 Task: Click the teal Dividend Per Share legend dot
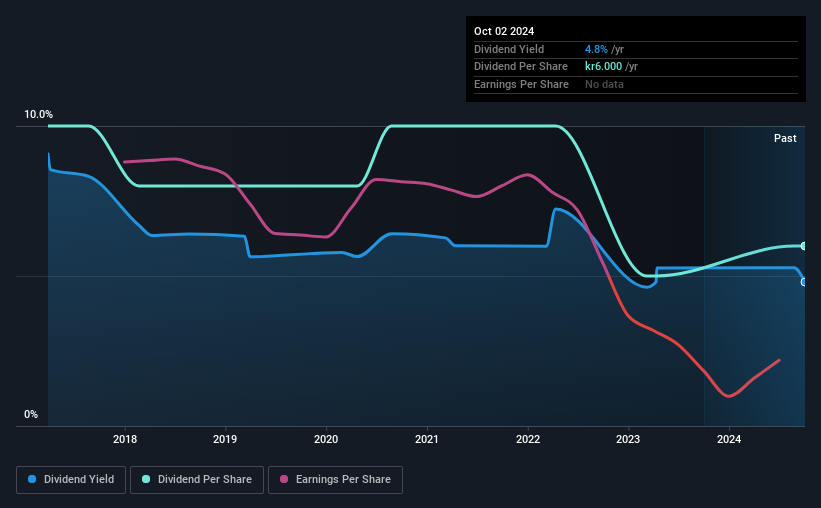click(146, 479)
